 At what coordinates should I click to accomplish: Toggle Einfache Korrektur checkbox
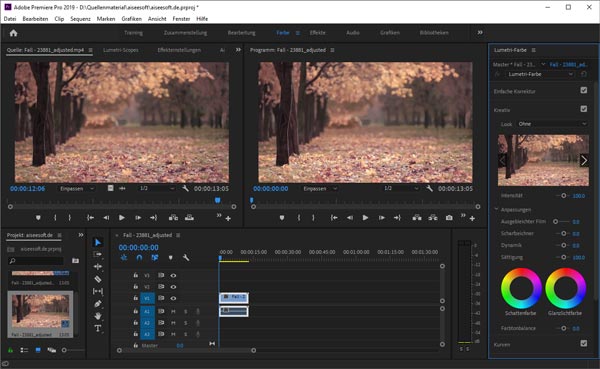point(584,90)
